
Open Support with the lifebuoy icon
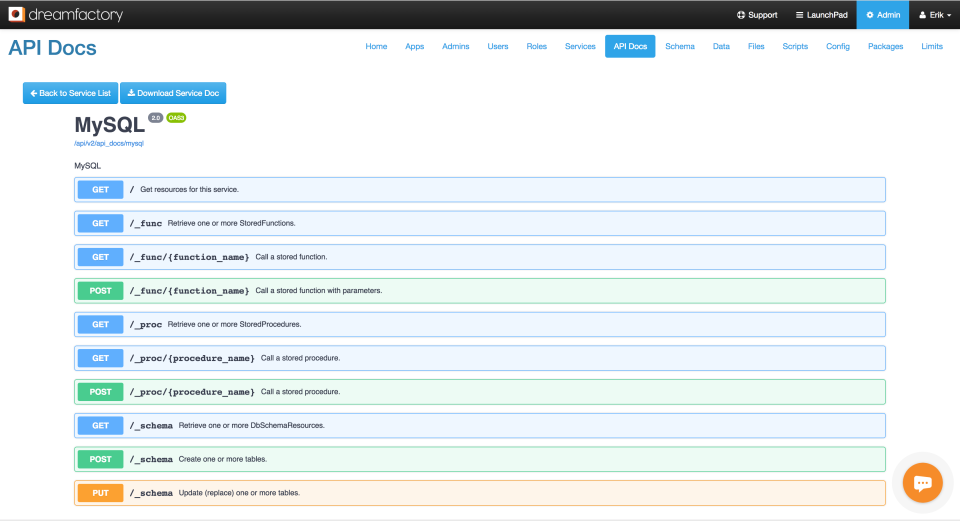(757, 15)
